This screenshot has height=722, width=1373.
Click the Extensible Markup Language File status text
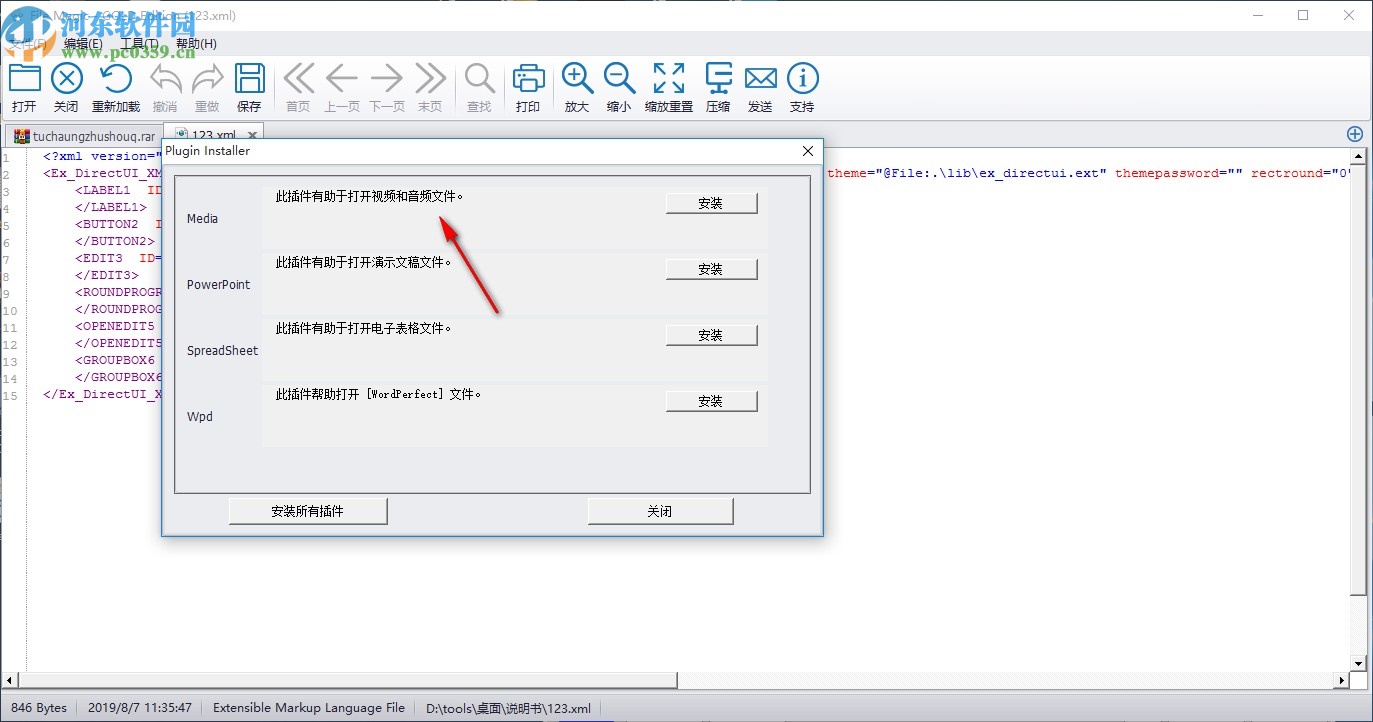(x=309, y=708)
